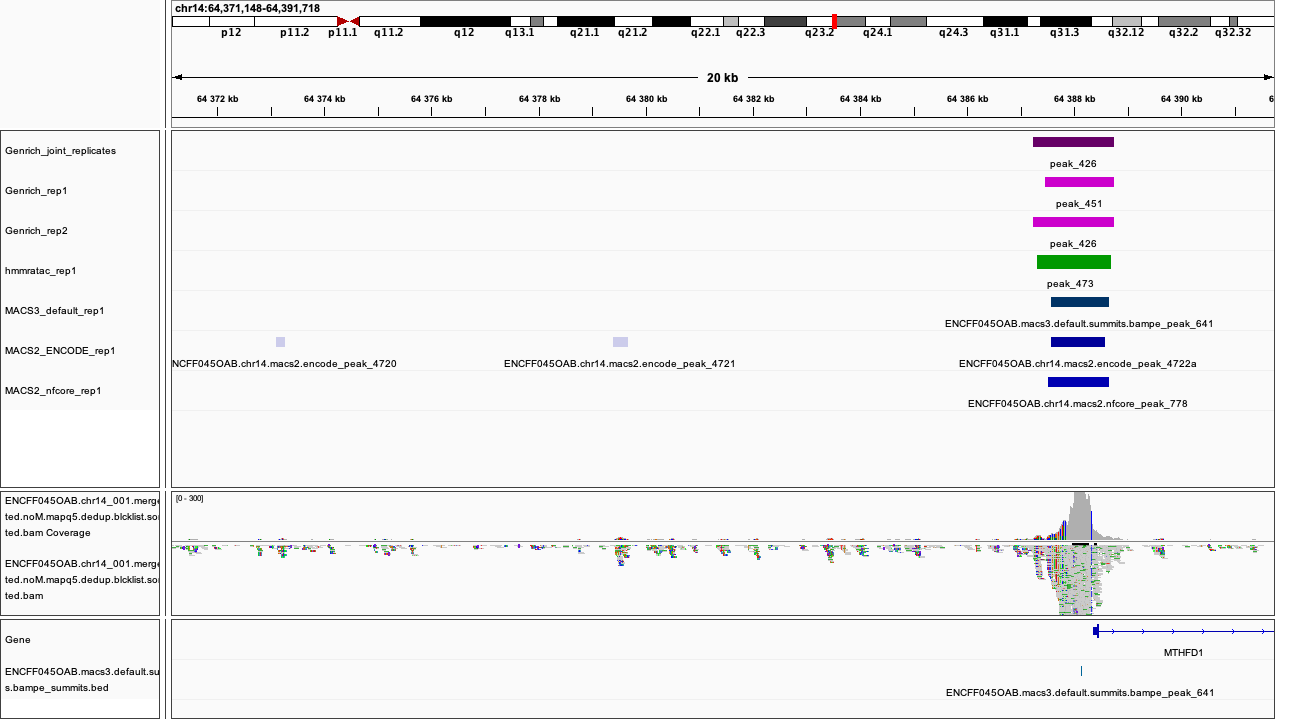Click the Genrich_rep1 peak_451 magenta bar
This screenshot has width=1292, height=719.
tap(1079, 182)
